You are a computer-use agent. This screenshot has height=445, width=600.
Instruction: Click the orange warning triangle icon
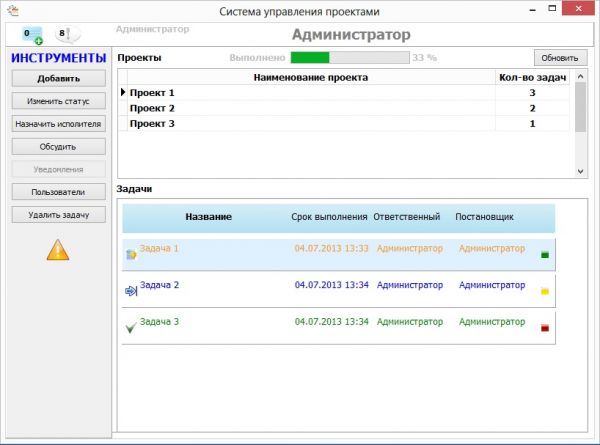pyautogui.click(x=58, y=250)
